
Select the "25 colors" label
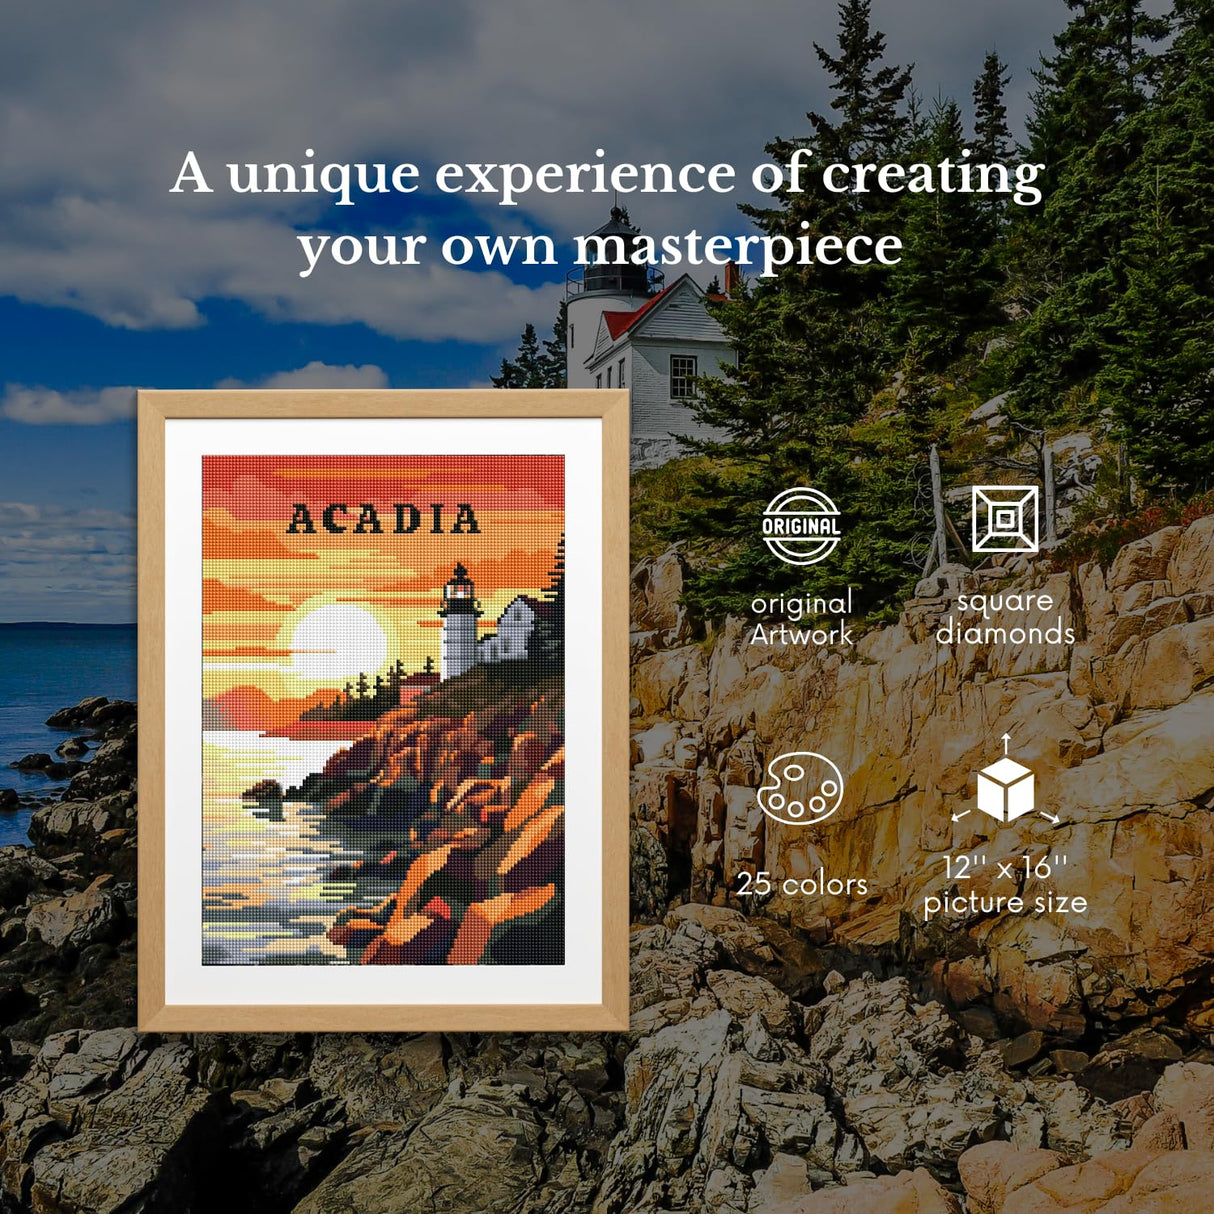click(801, 884)
